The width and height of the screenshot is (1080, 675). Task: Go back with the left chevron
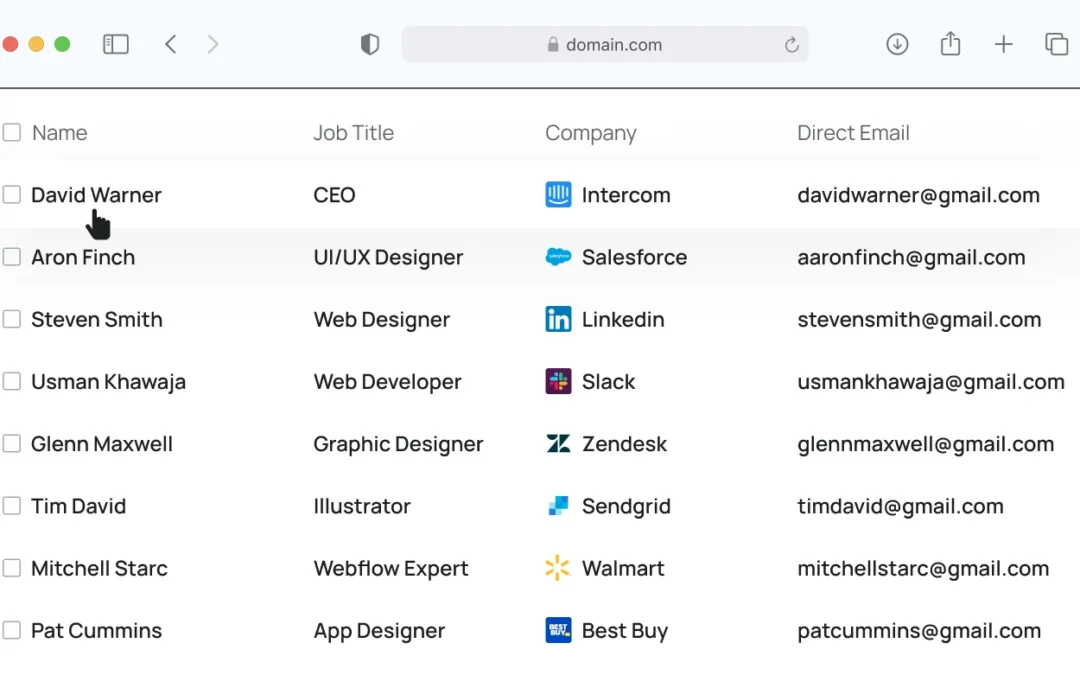pos(171,44)
